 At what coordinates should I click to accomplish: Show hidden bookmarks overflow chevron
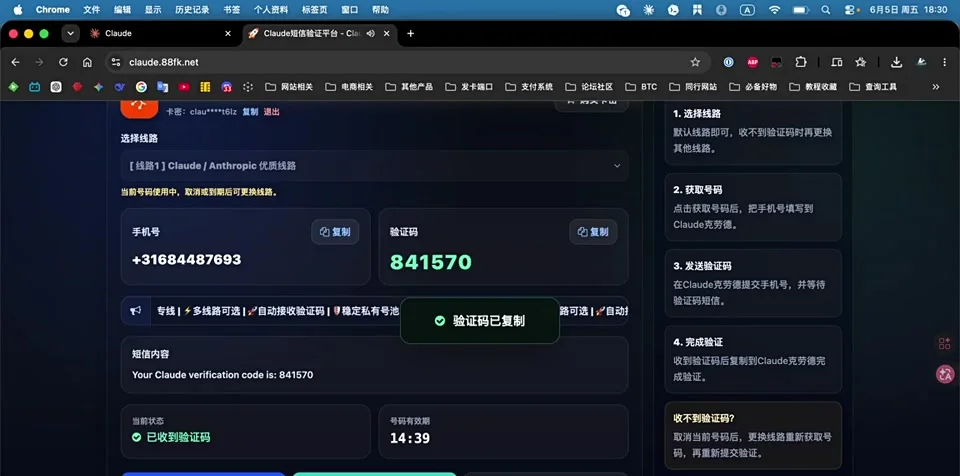point(936,87)
